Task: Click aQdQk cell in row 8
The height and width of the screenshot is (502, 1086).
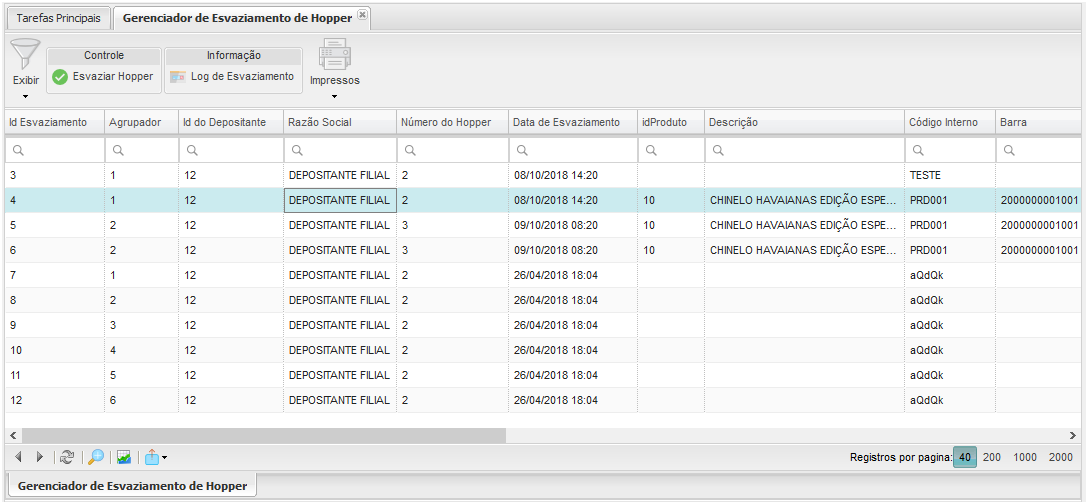Action: pos(950,300)
